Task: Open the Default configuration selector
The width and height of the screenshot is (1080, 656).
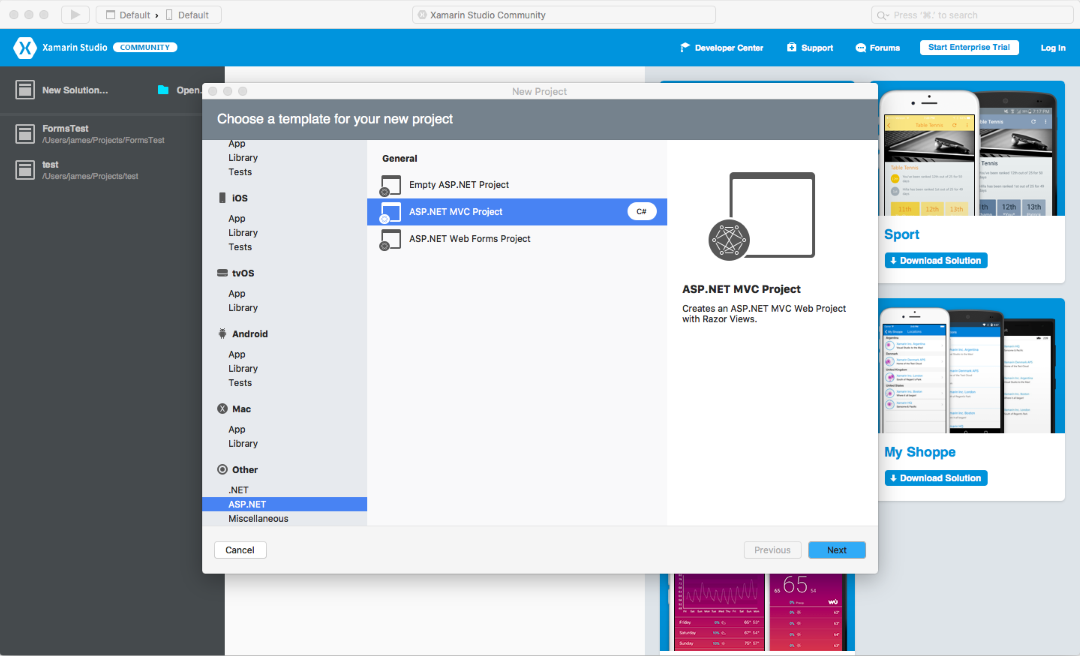Action: [x=128, y=15]
